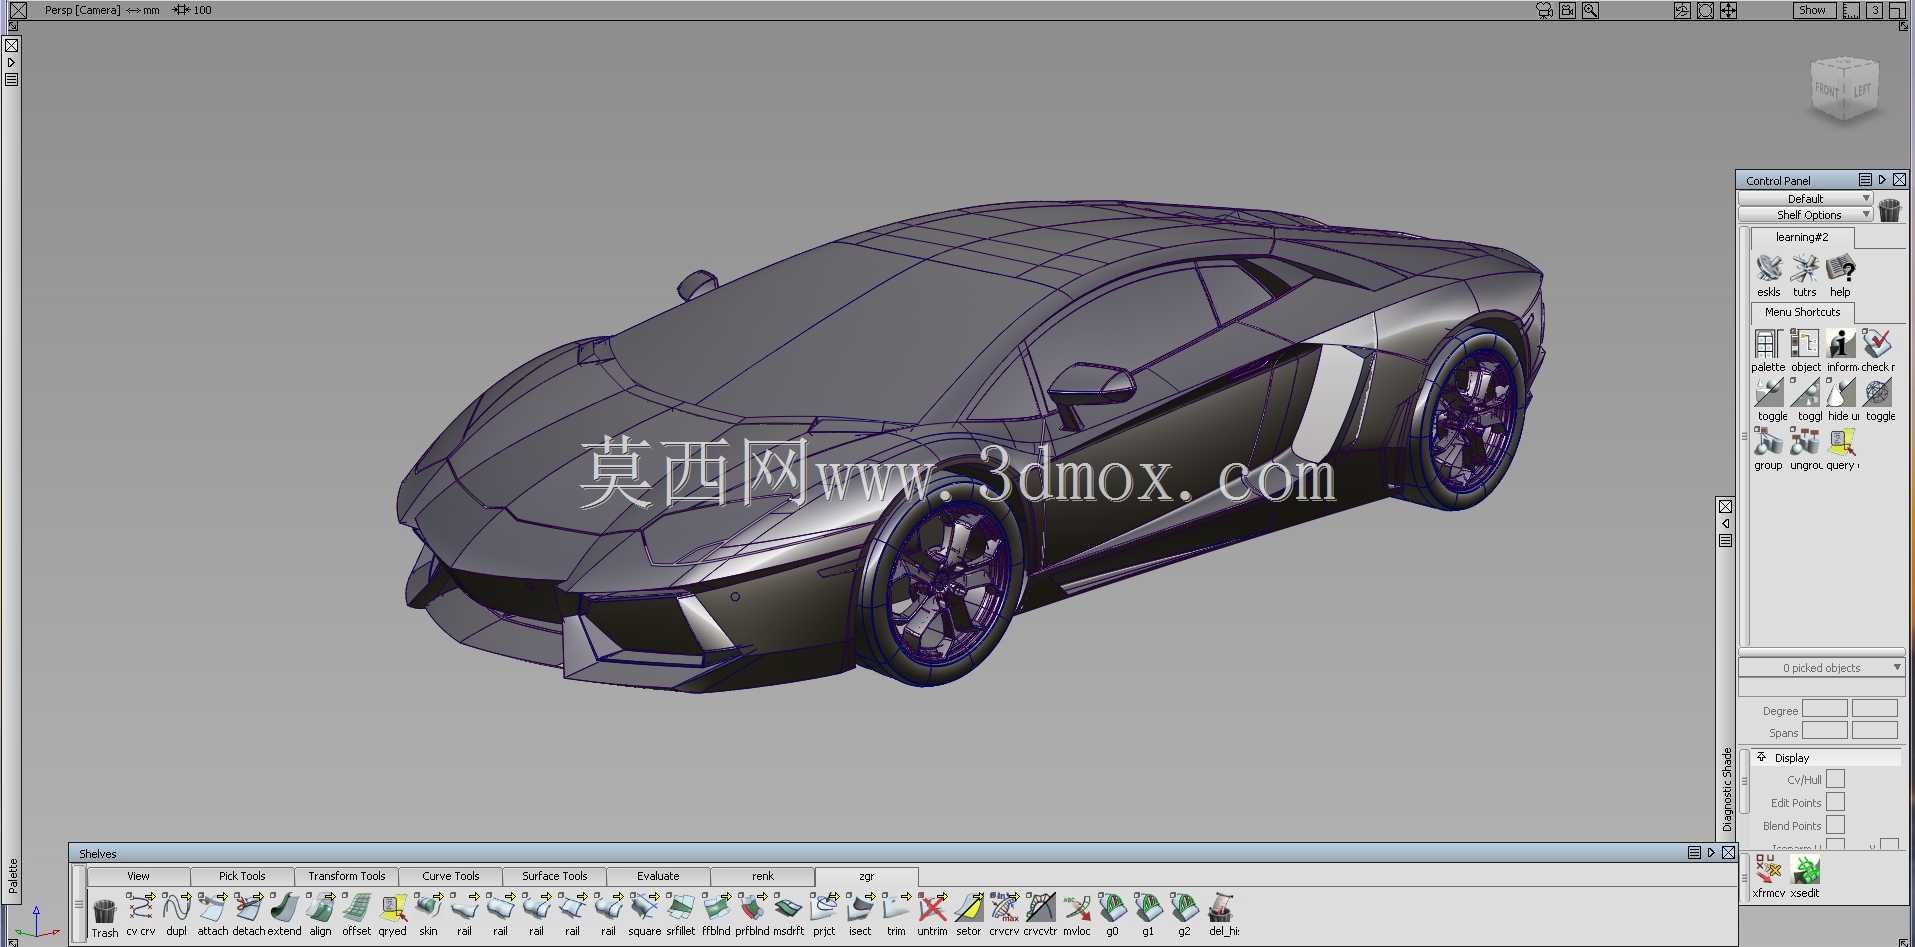
Task: Activate the mvloc move locator tool
Action: pos(1076,908)
